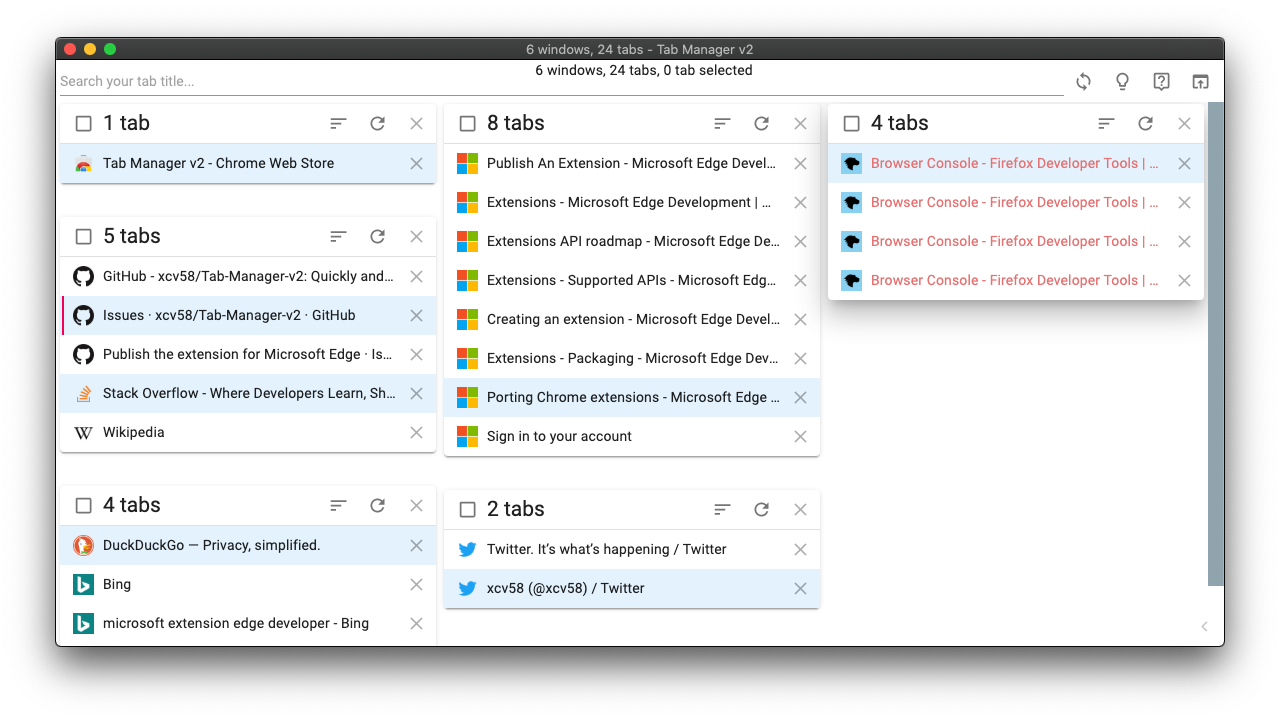Open DuckDuckGo — Privacy, simplified tab
1280x720 pixels.
coord(248,545)
